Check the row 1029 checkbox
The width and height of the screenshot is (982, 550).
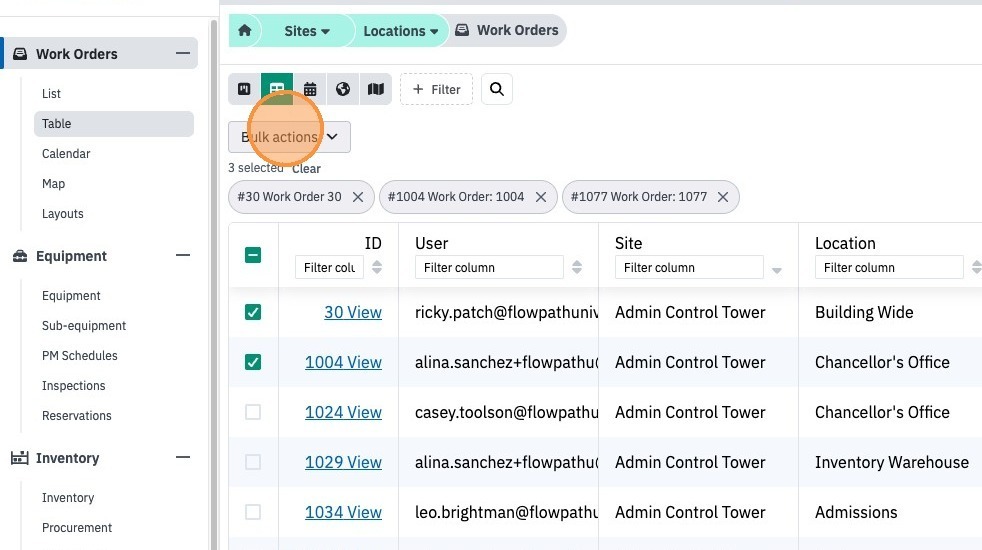click(253, 462)
